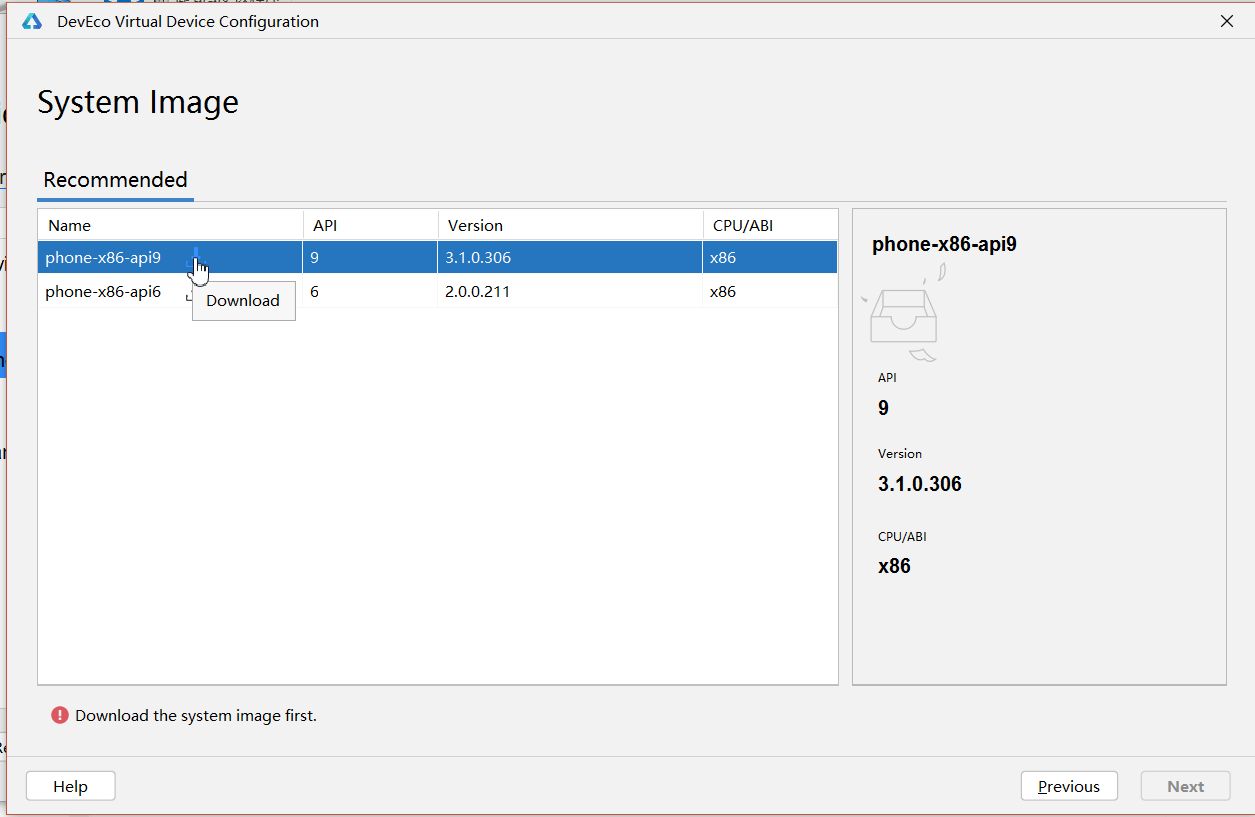Click the API value 9 in table
The height and width of the screenshot is (817, 1255).
(x=314, y=257)
